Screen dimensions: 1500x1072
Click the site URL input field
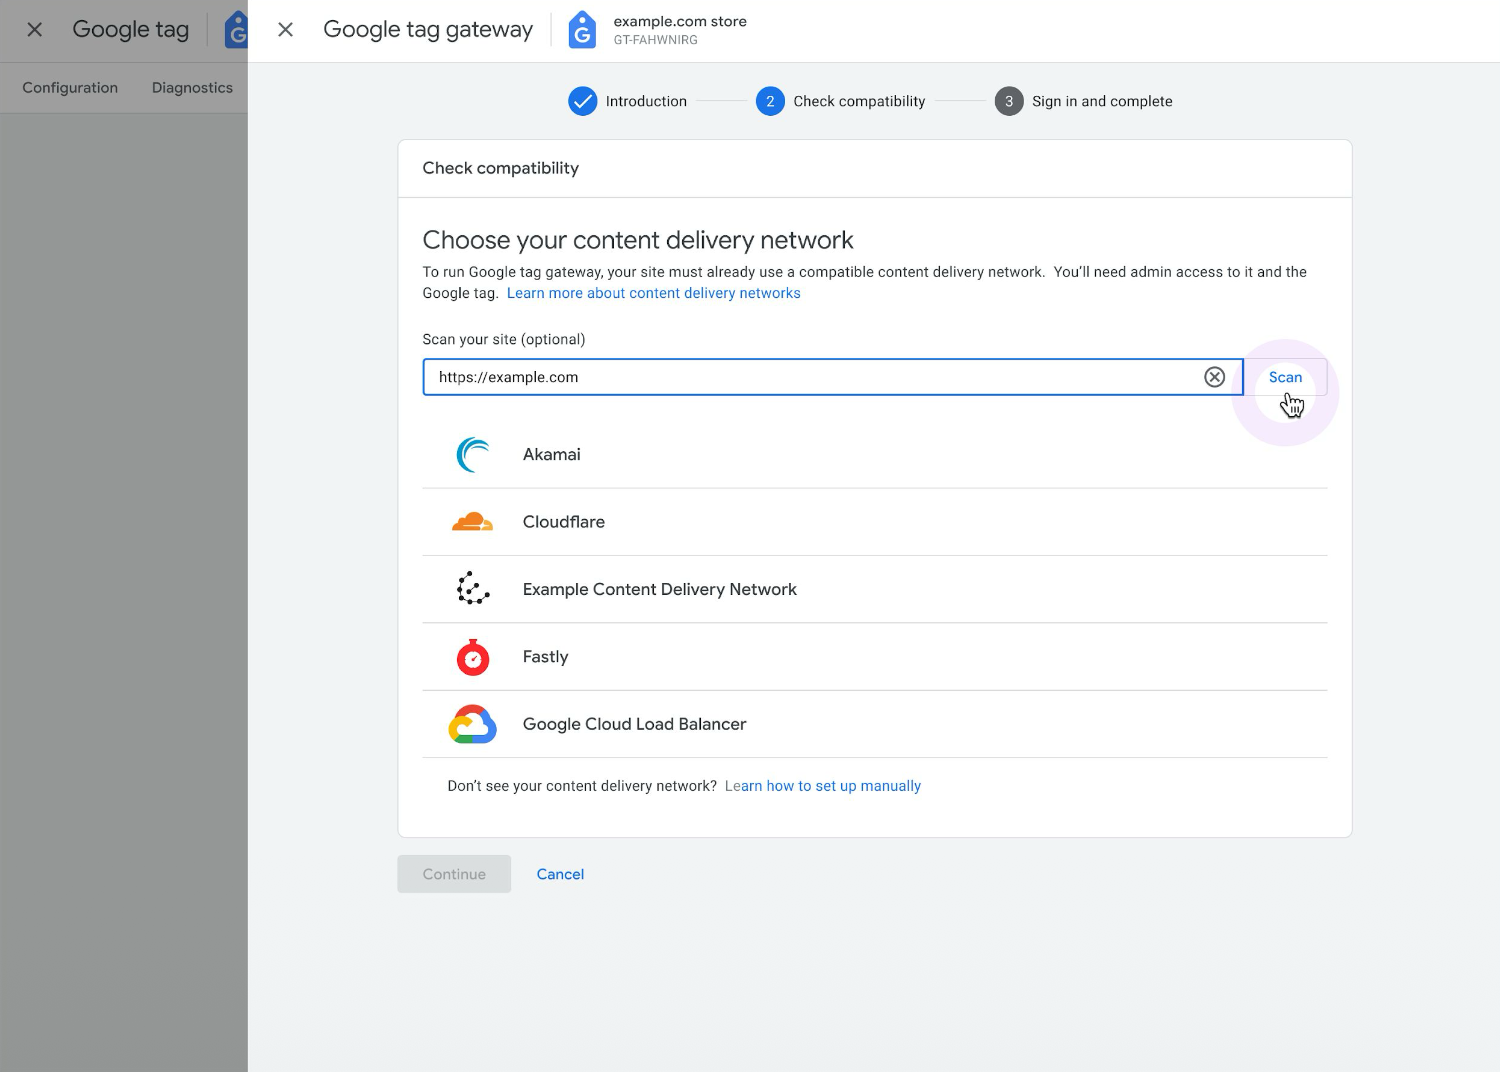800,377
